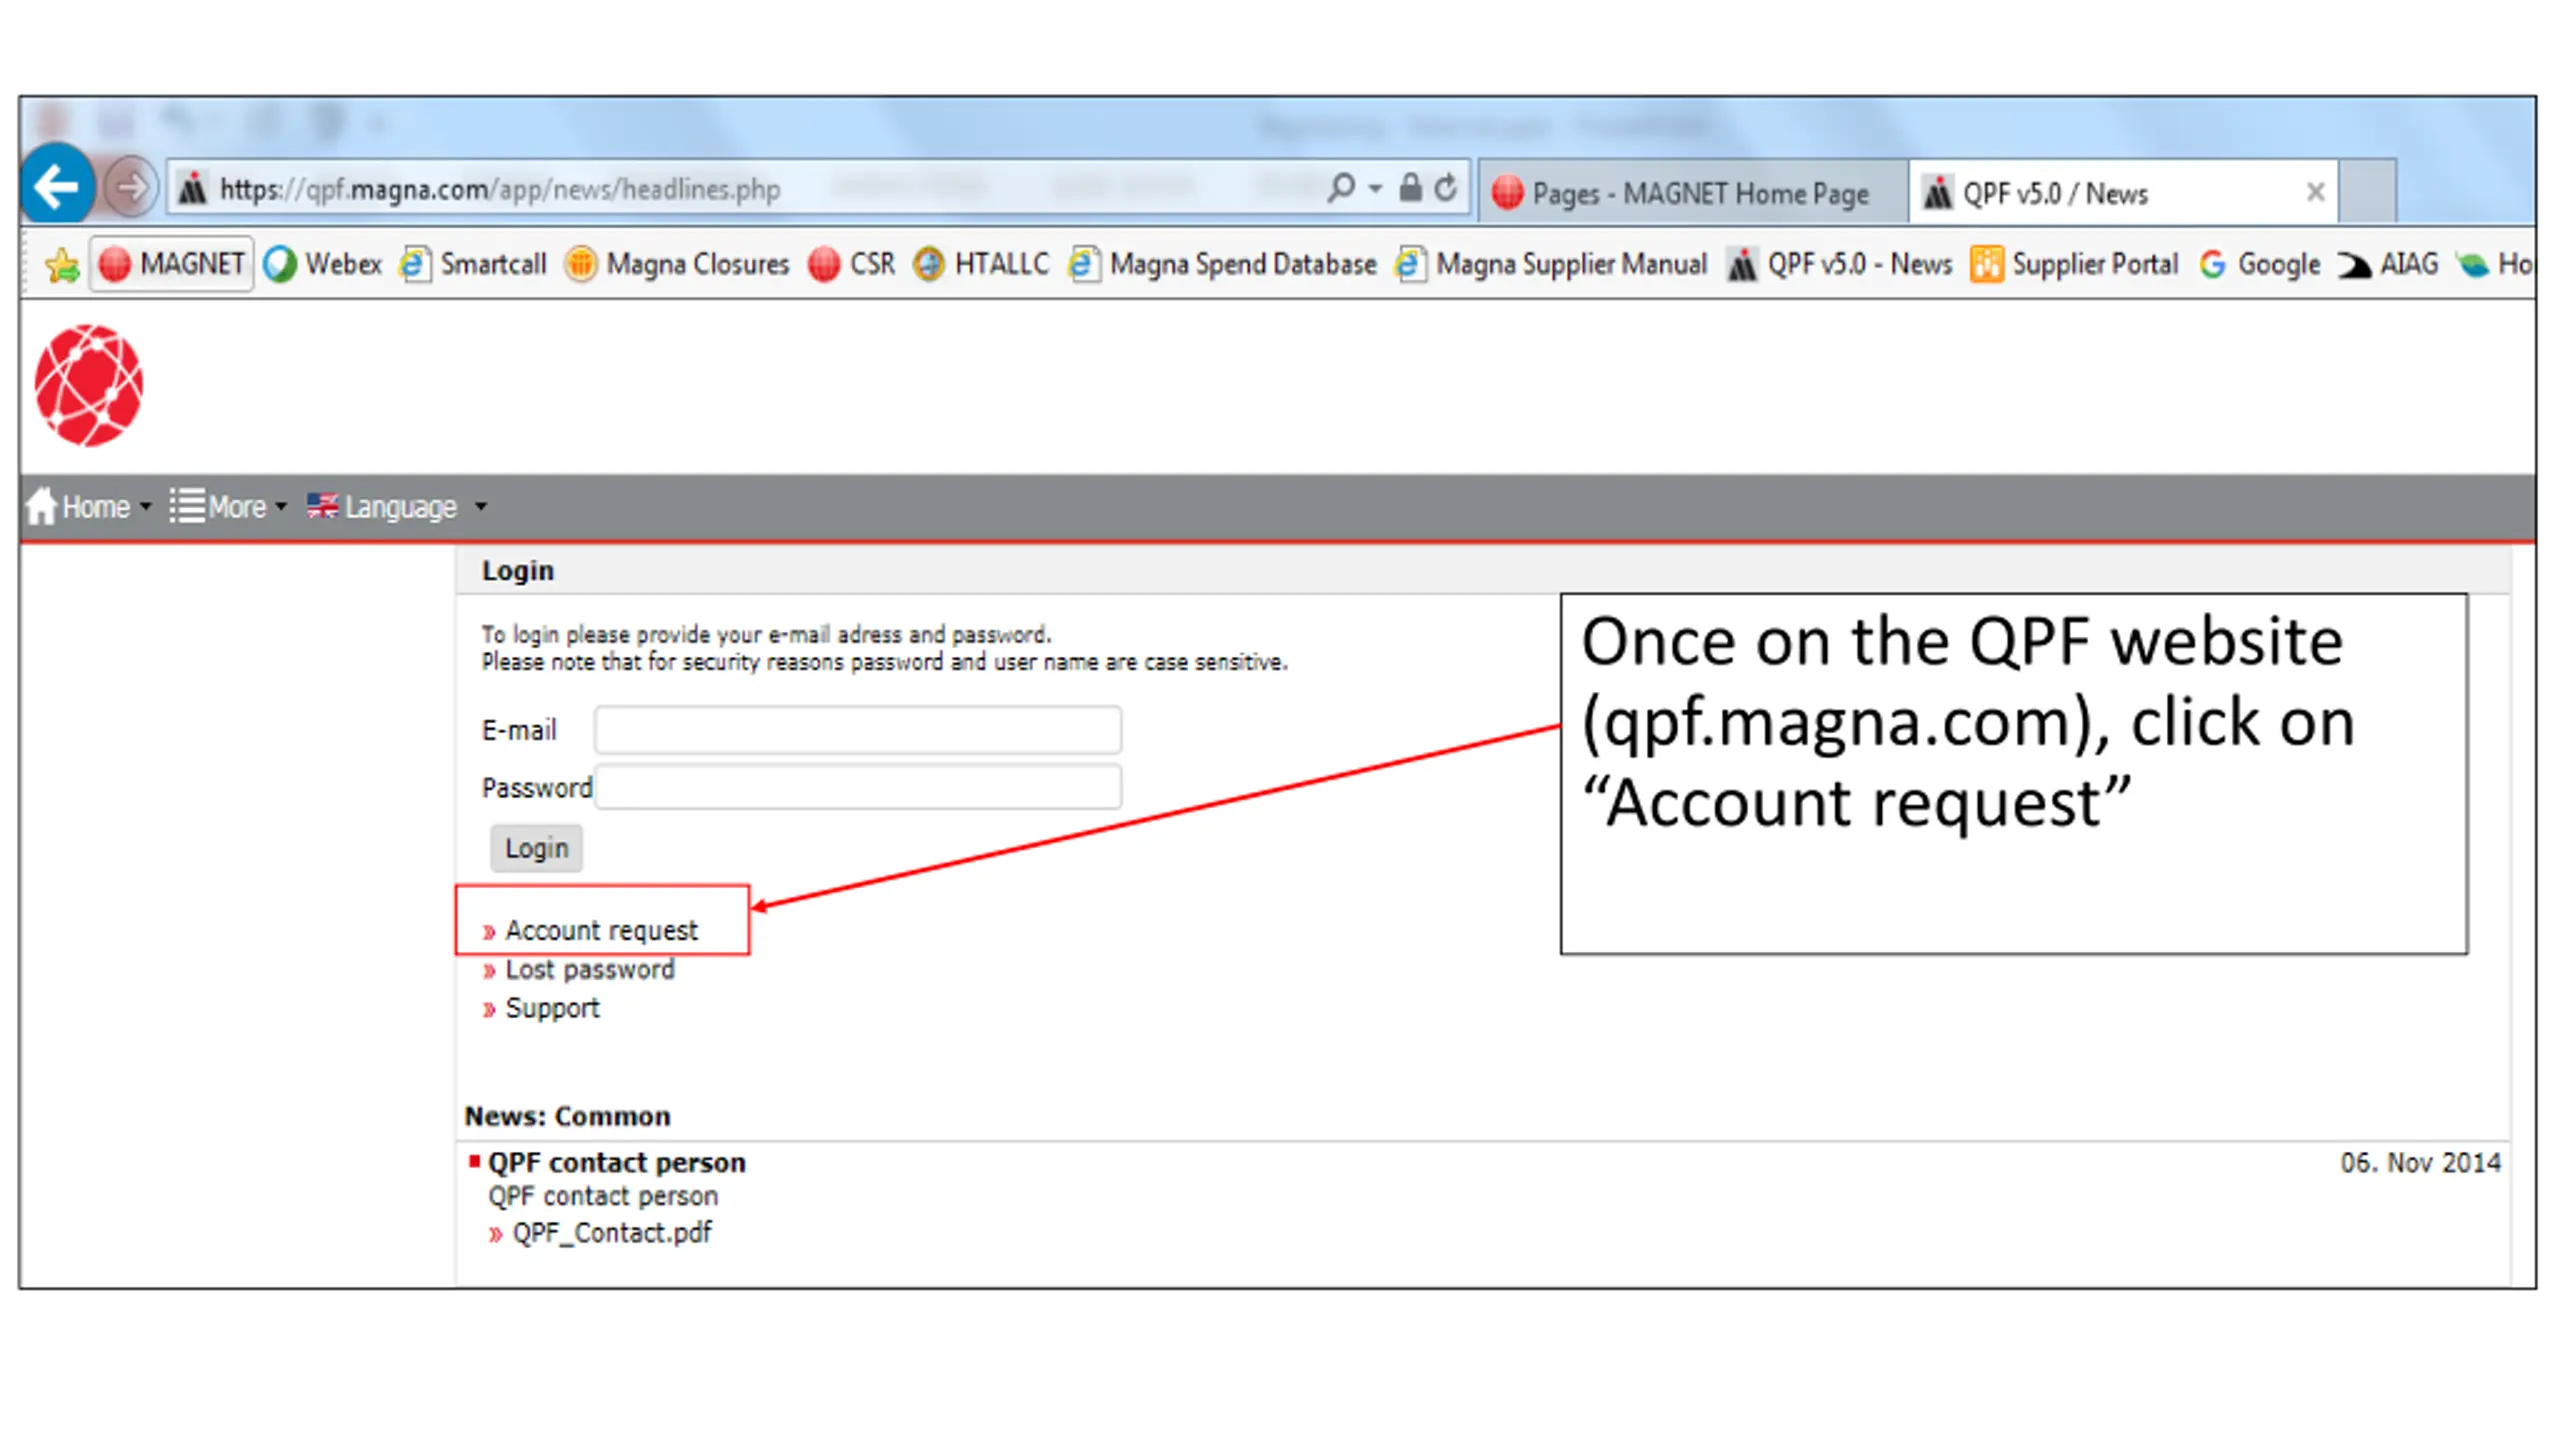Click the browser forward arrow button

pyautogui.click(x=131, y=187)
